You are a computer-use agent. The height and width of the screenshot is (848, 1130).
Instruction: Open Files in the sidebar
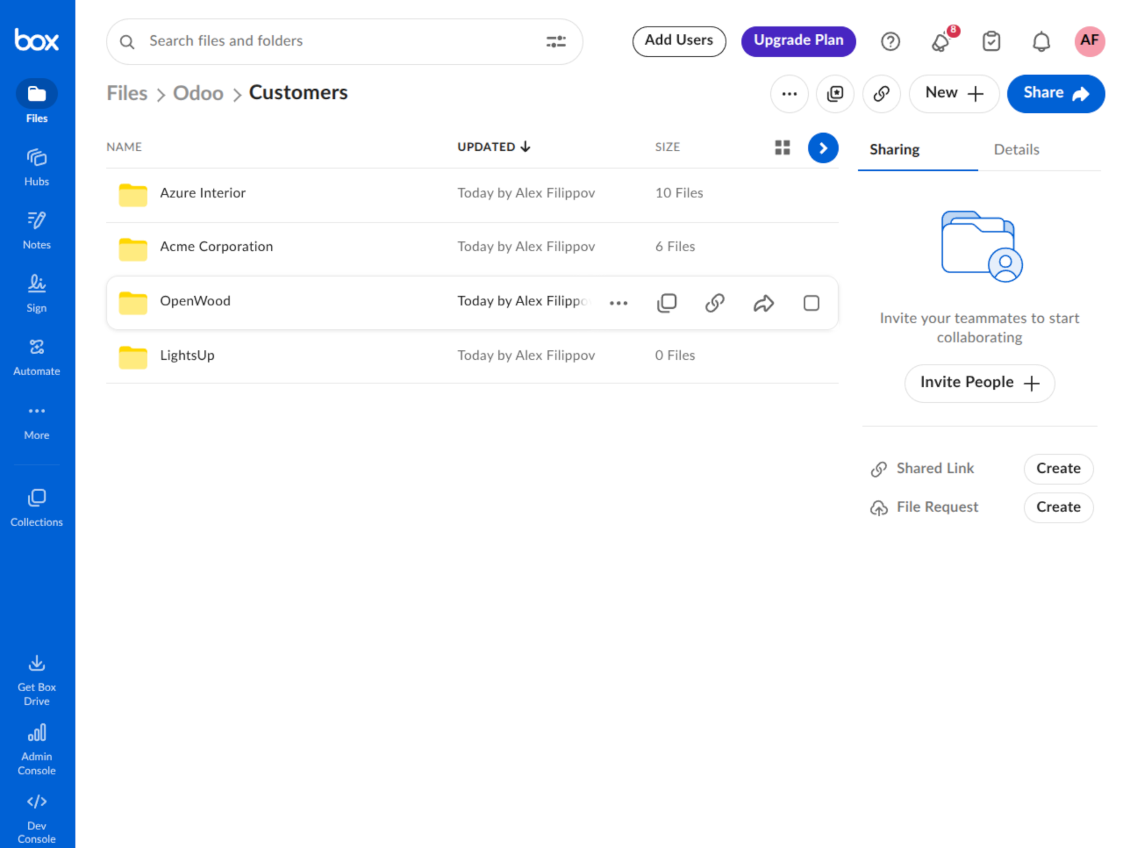[x=37, y=102]
